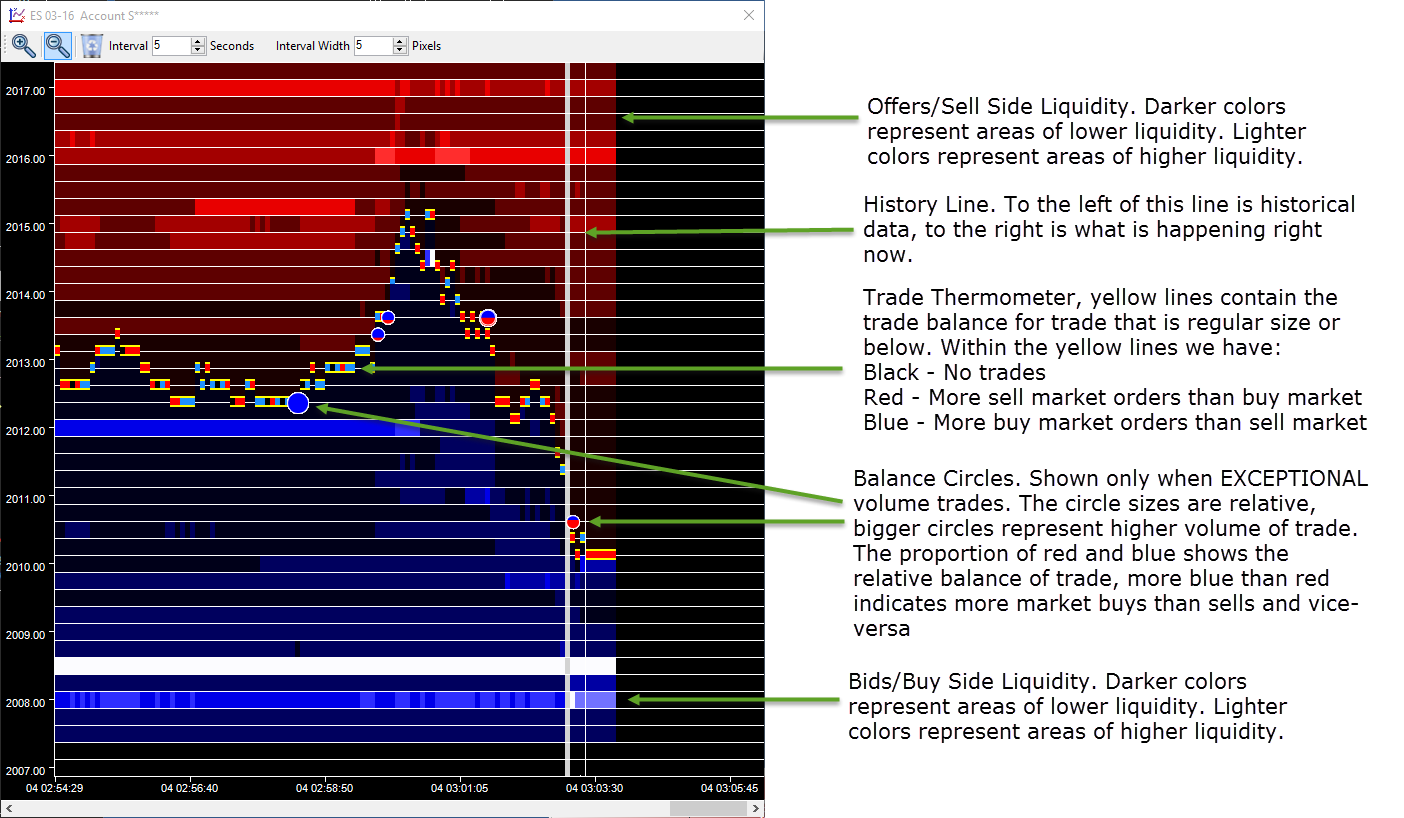The height and width of the screenshot is (818, 1404).
Task: Click the zoom in magnifier icon
Action: [x=23, y=45]
